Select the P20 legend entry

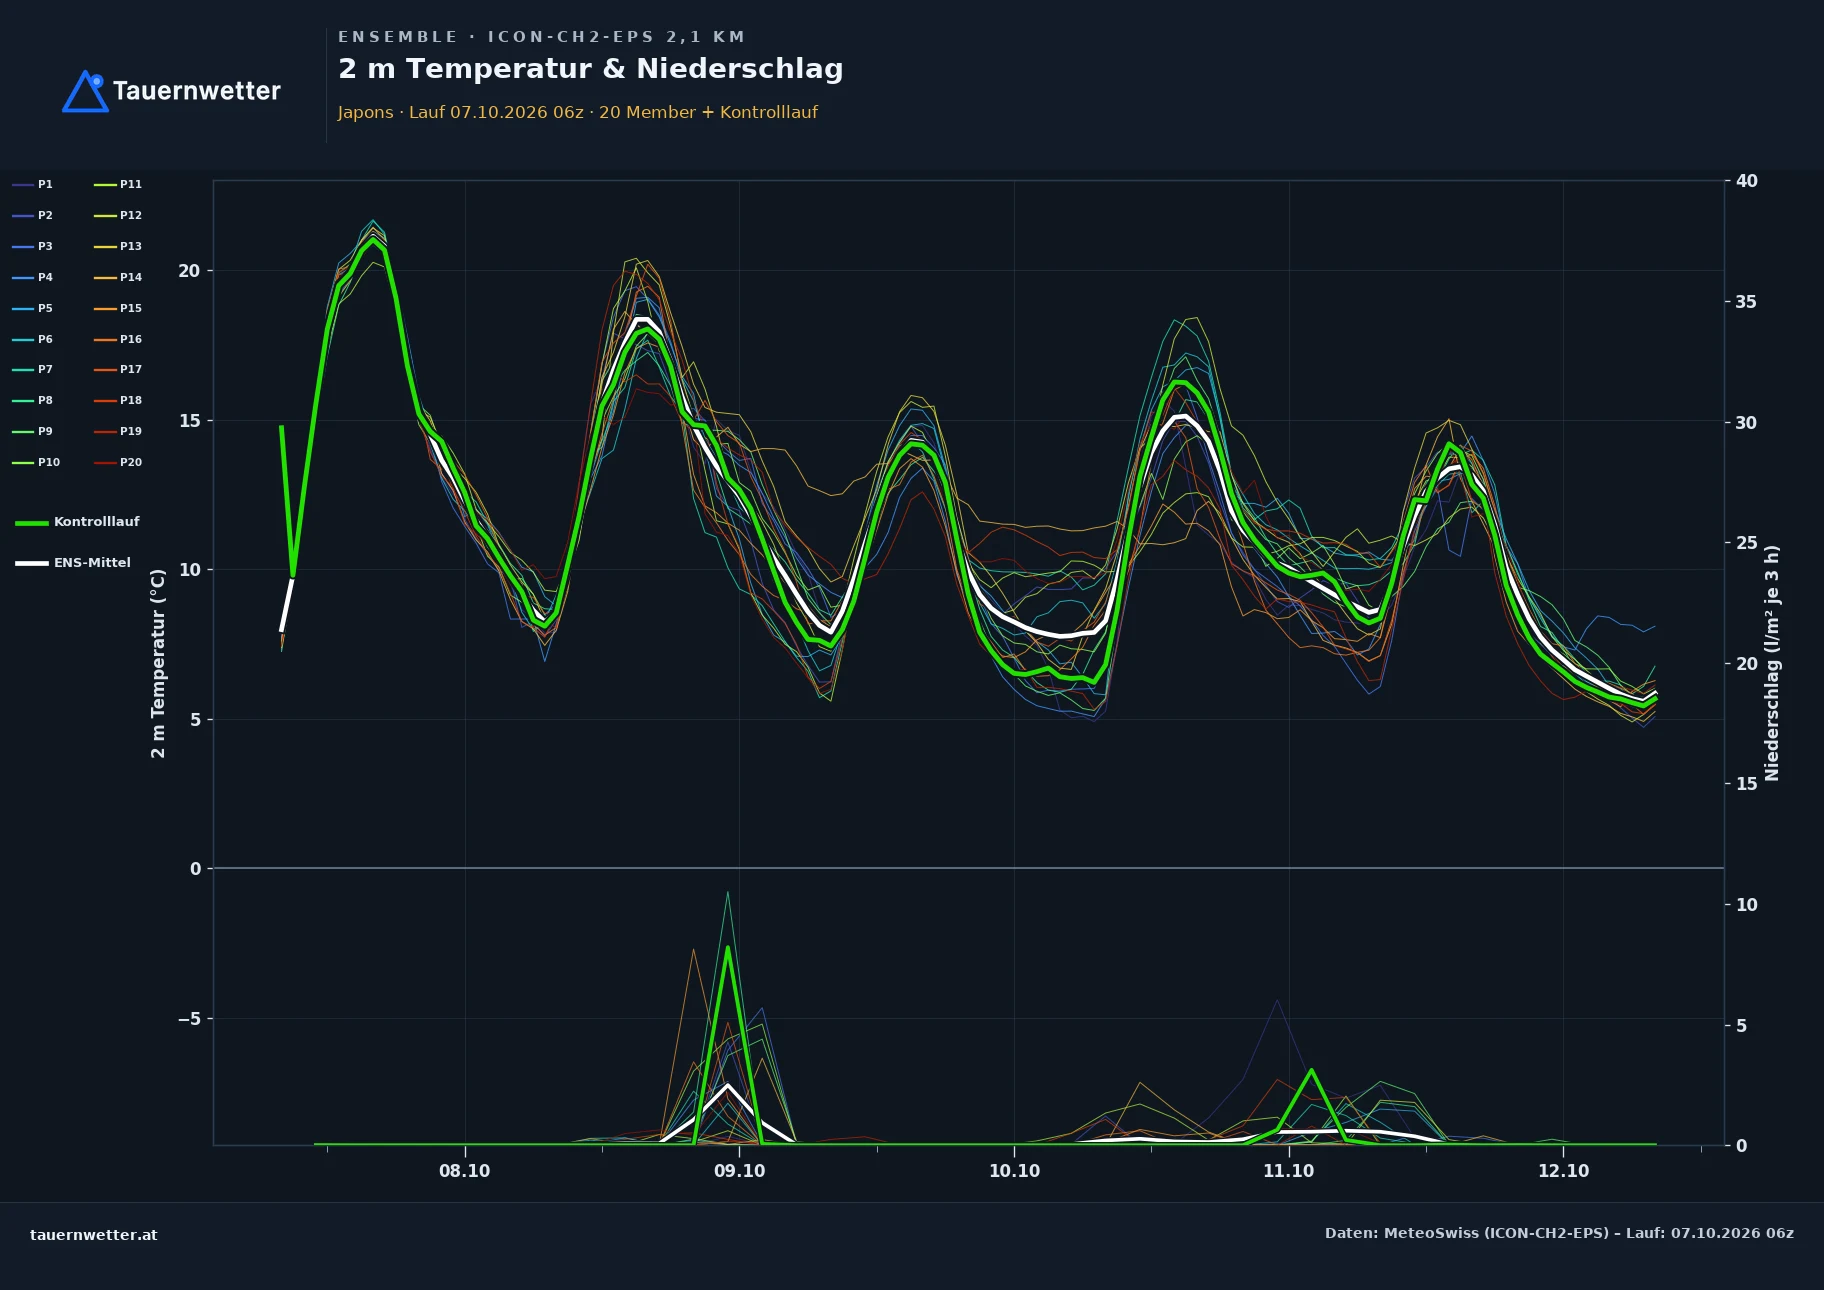118,463
